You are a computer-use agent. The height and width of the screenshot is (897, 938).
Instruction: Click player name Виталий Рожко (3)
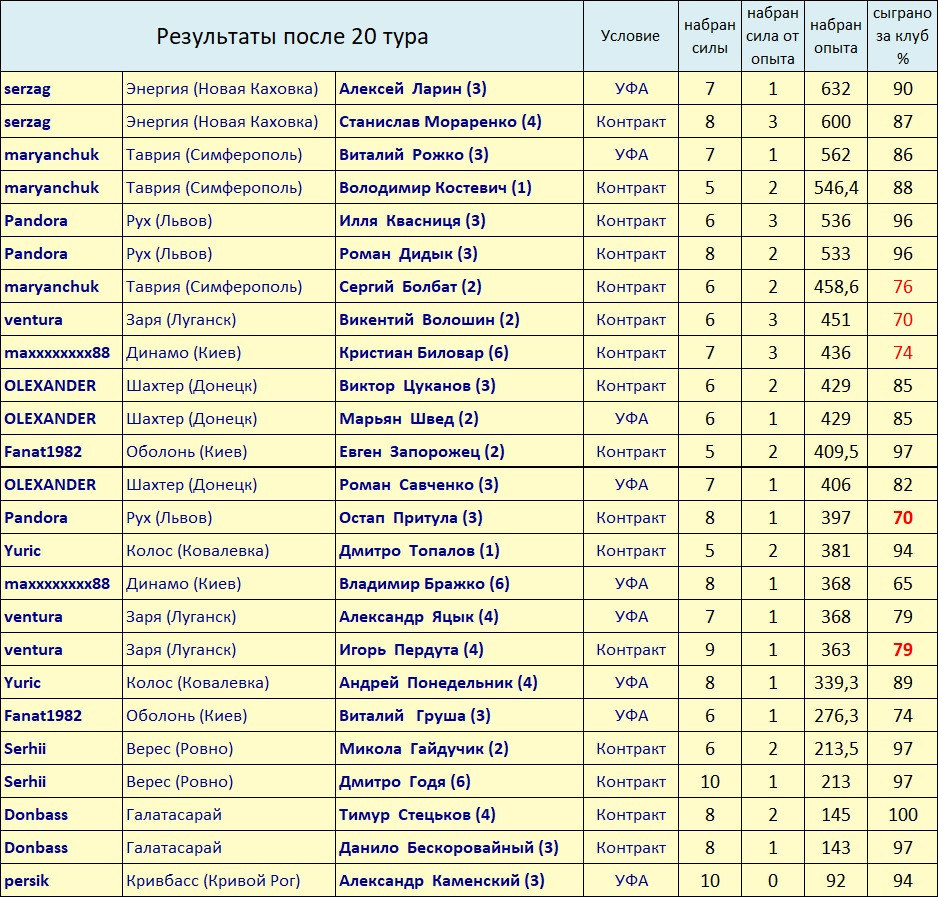414,154
